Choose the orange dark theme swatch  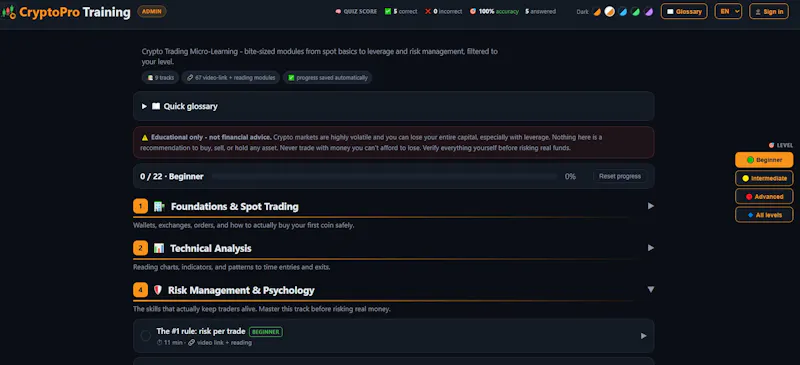tap(596, 11)
